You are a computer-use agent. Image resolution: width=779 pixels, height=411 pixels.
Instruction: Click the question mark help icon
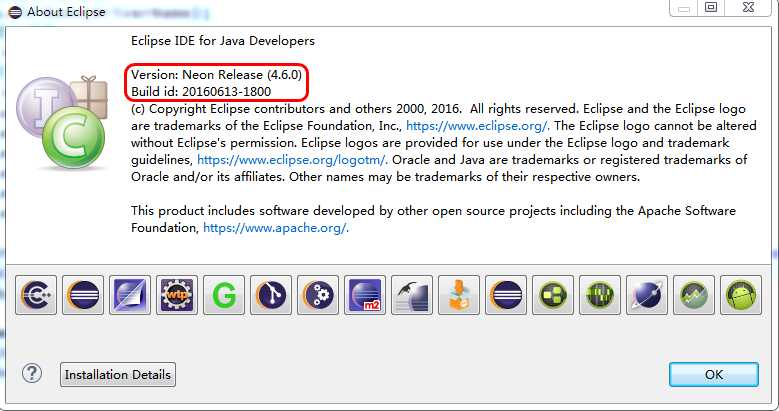(32, 373)
